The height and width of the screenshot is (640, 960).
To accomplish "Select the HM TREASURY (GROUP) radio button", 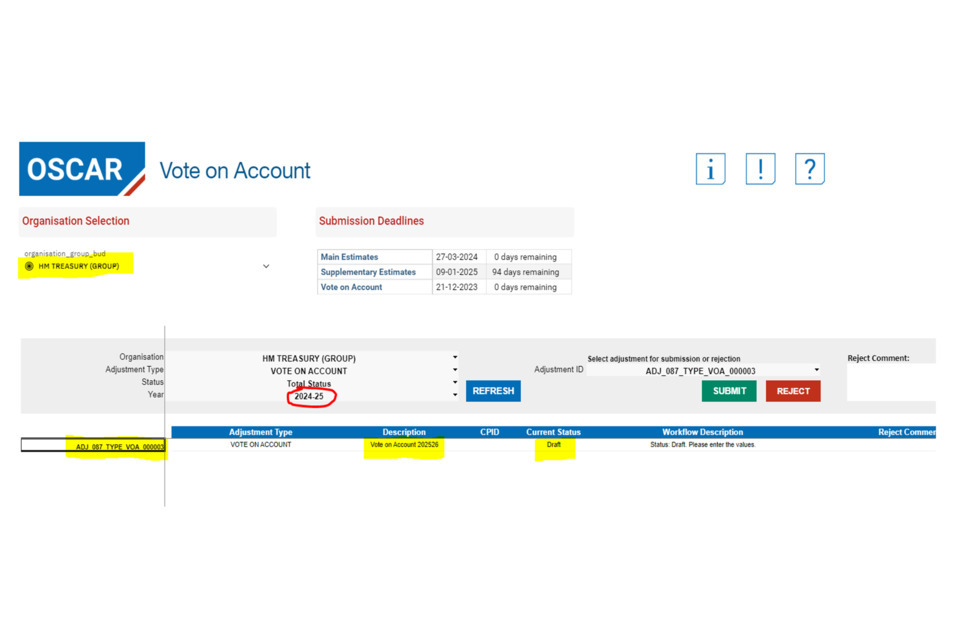I will pos(29,267).
